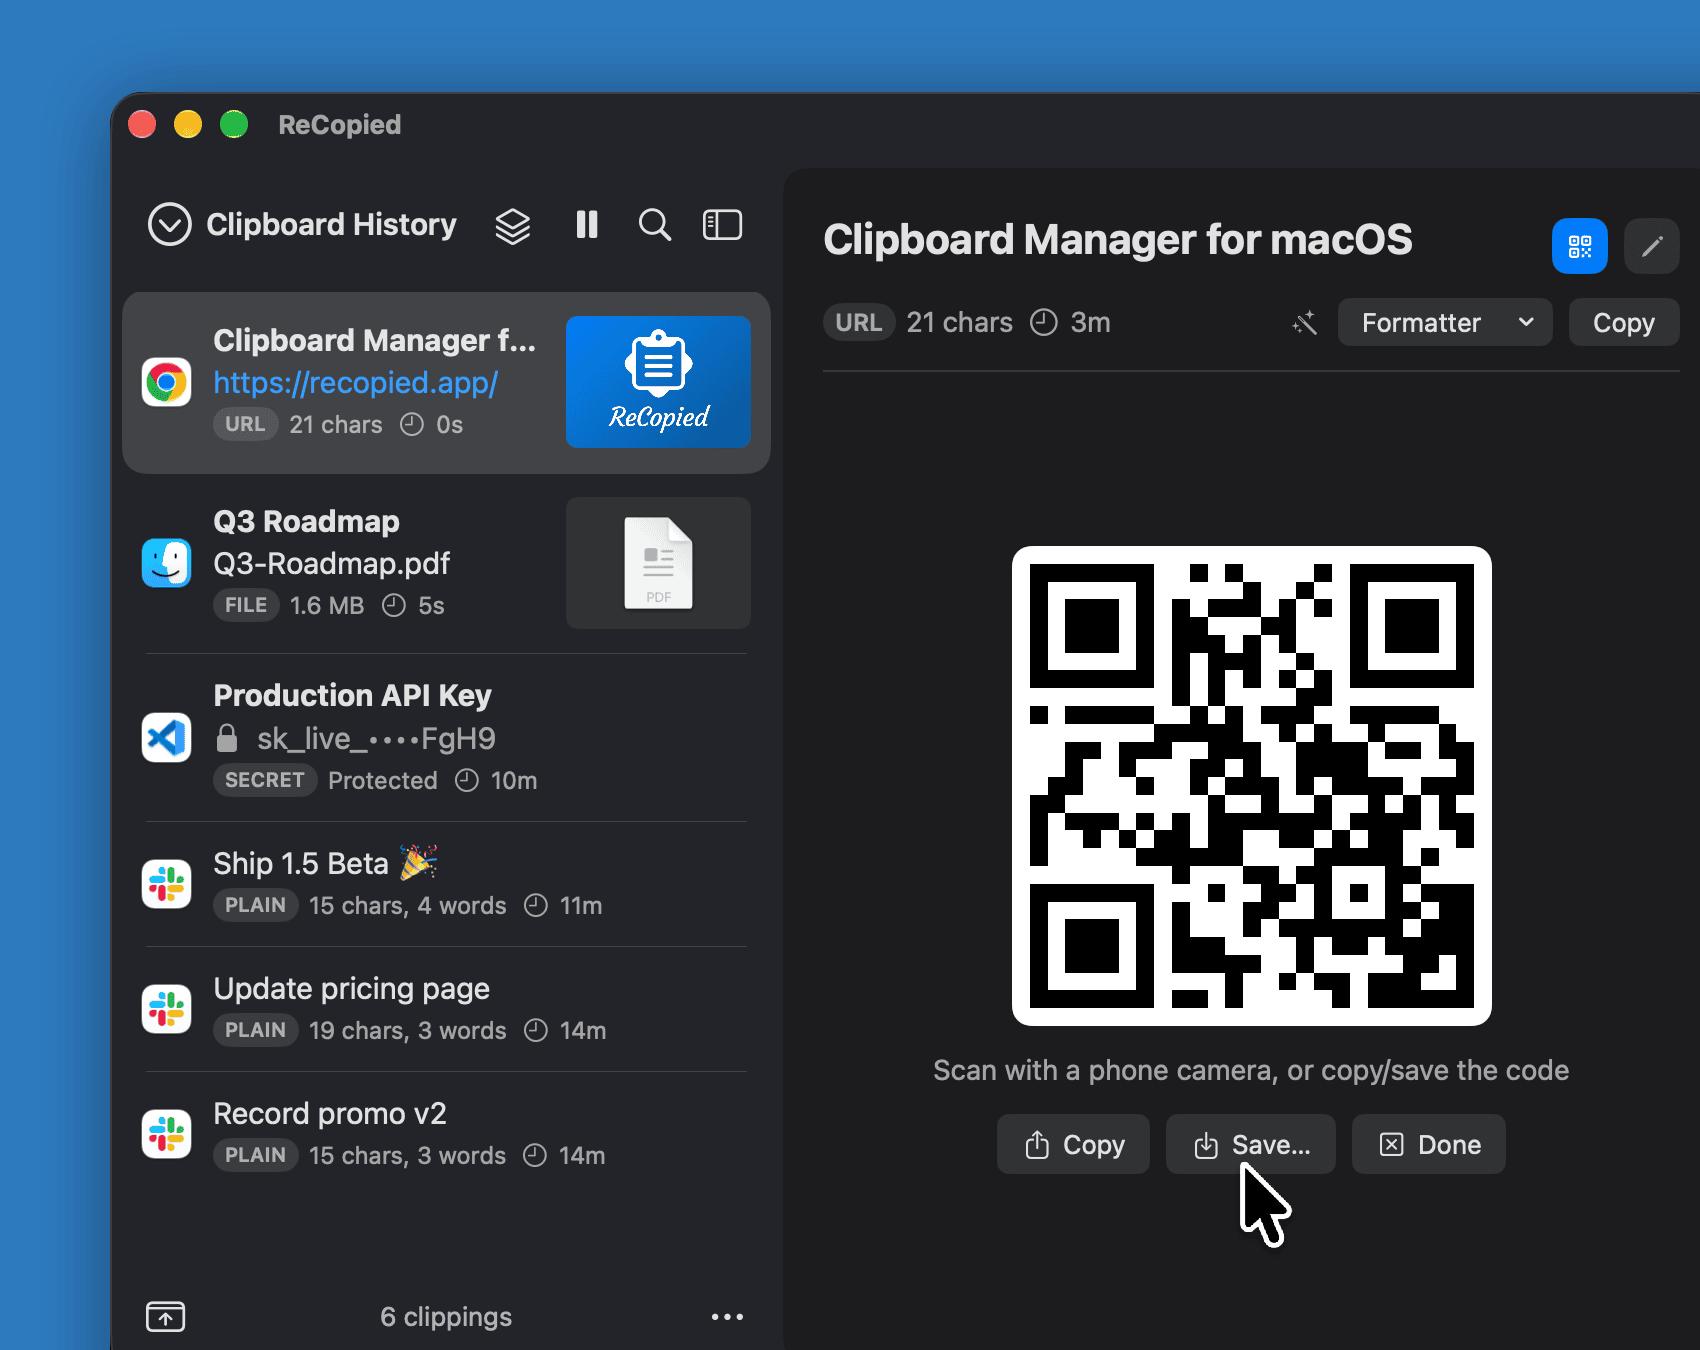Click the Q3-Roadmap PDF thumbnail
The height and width of the screenshot is (1350, 1700).
pos(658,563)
